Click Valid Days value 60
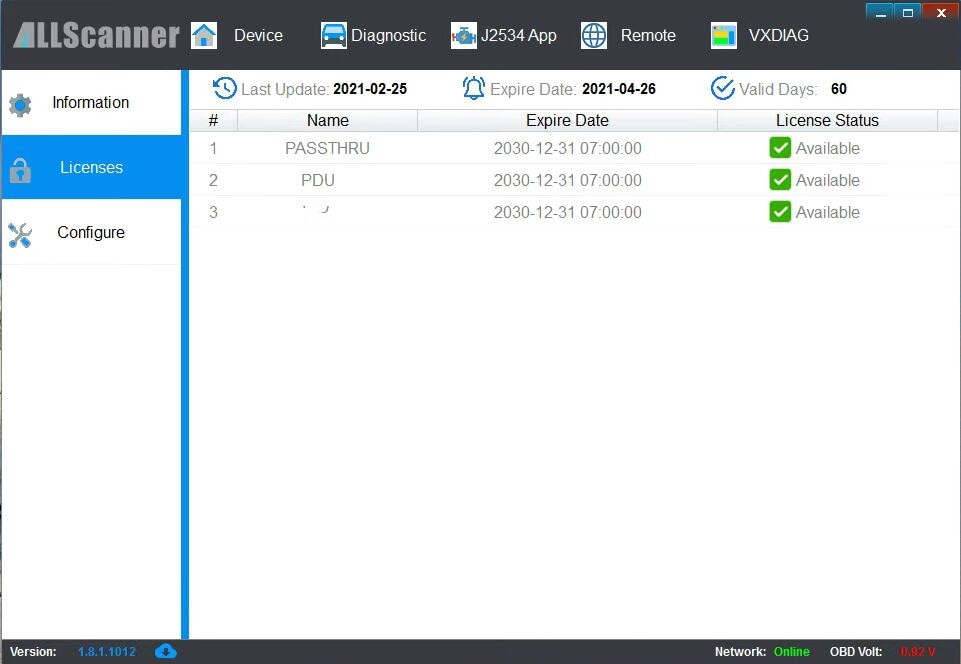Screen dimensions: 961x664 838,89
